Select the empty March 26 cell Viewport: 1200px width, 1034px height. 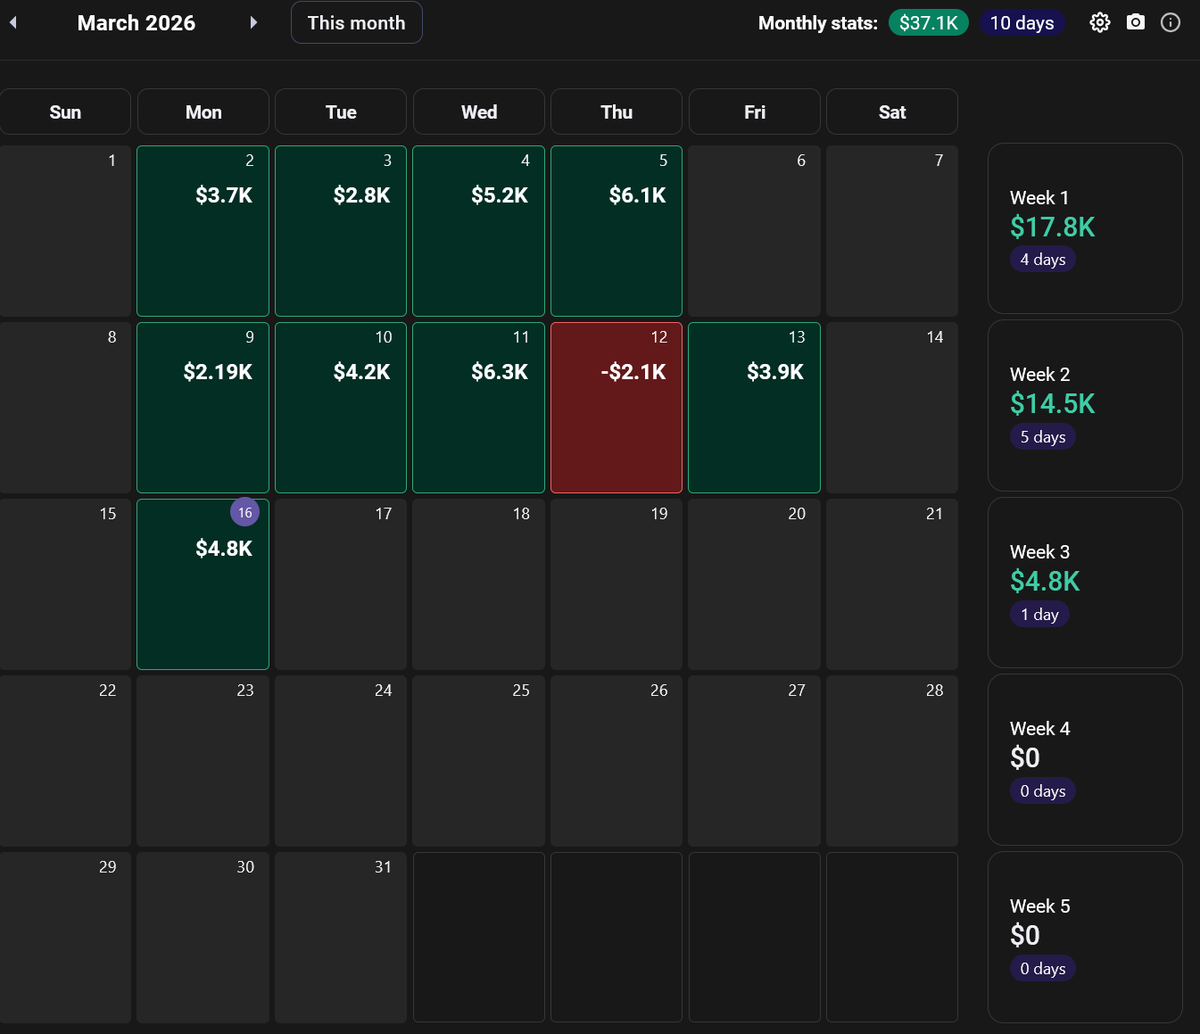[617, 761]
